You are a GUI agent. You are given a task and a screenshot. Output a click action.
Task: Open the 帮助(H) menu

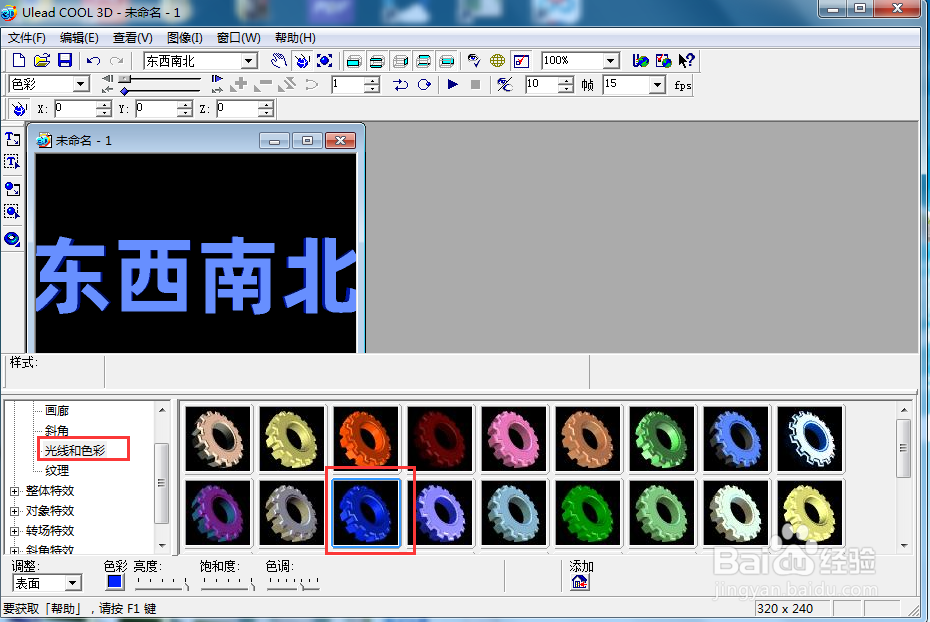coord(295,38)
